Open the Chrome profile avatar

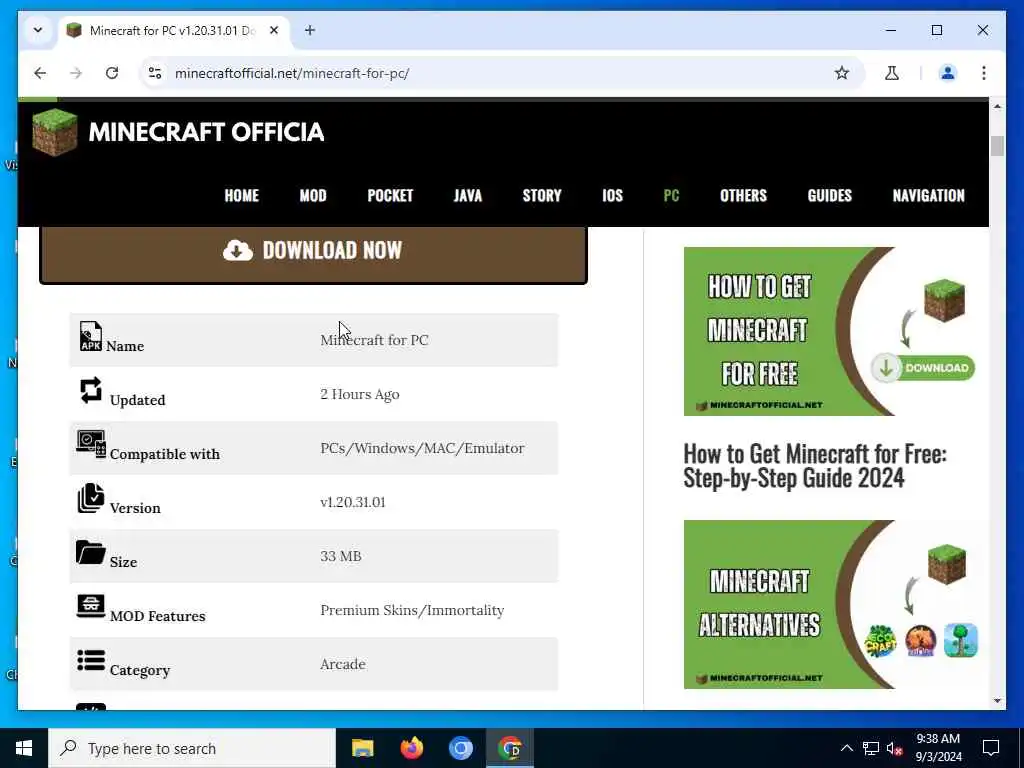click(x=948, y=73)
